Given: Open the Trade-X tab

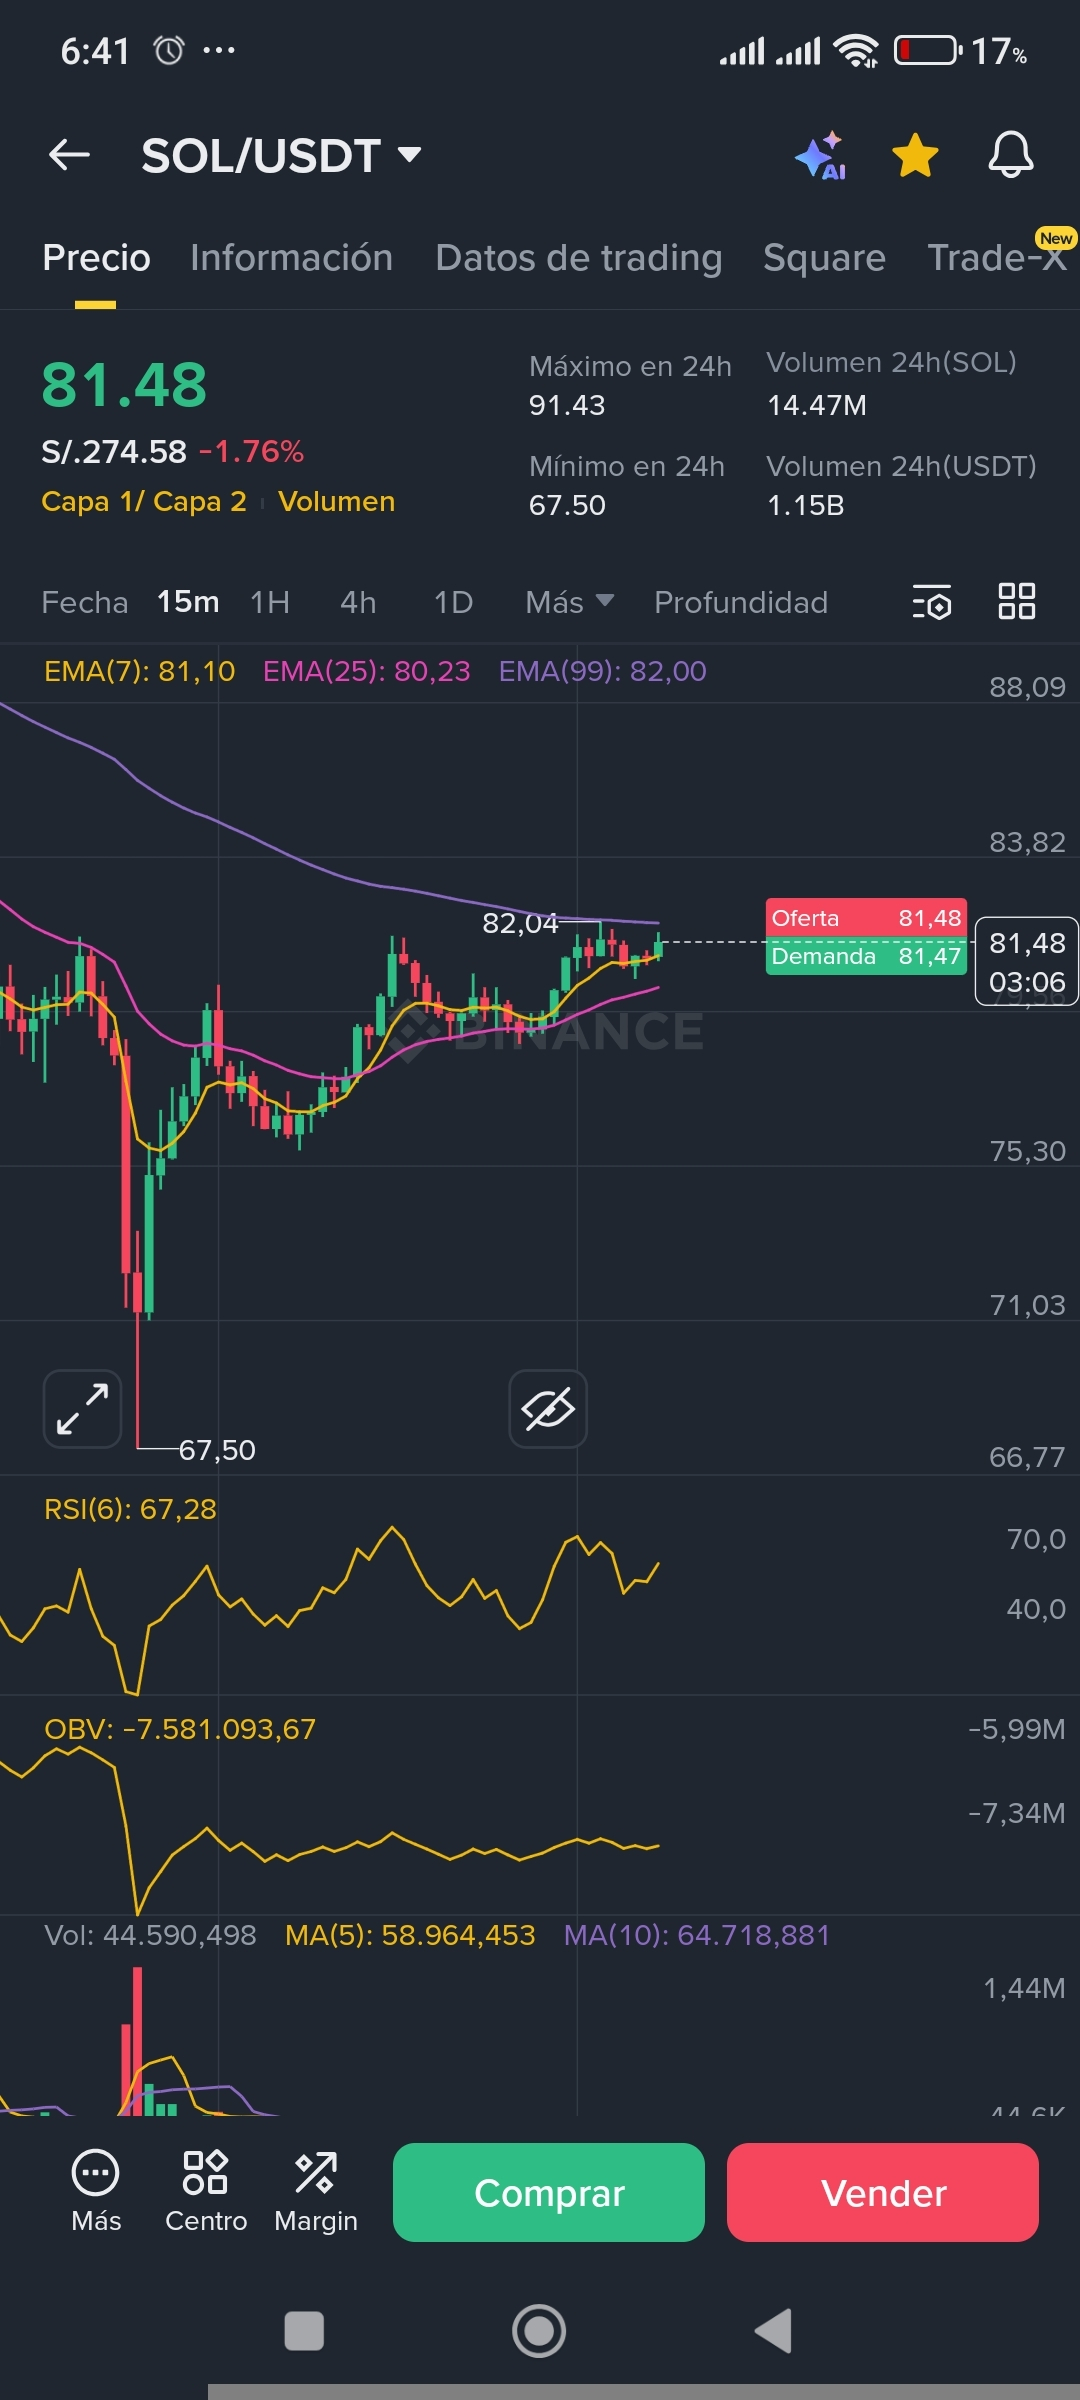Looking at the screenshot, I should pos(997,258).
